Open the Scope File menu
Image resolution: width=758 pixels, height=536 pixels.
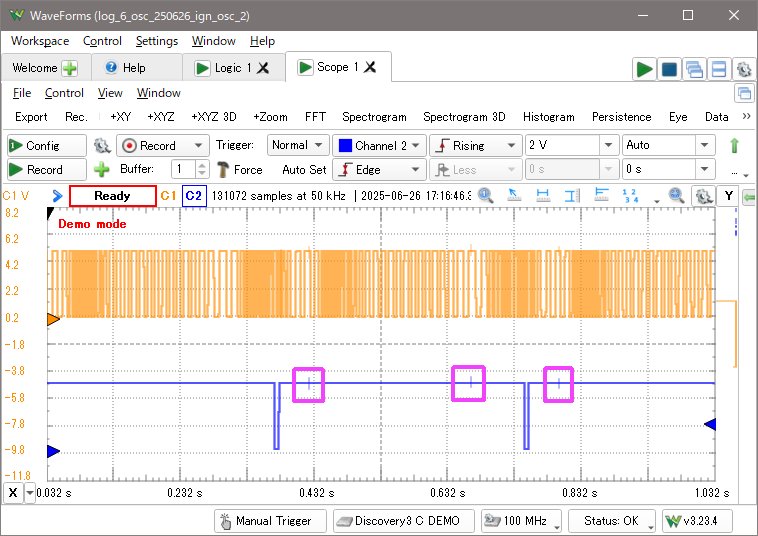[x=22, y=93]
